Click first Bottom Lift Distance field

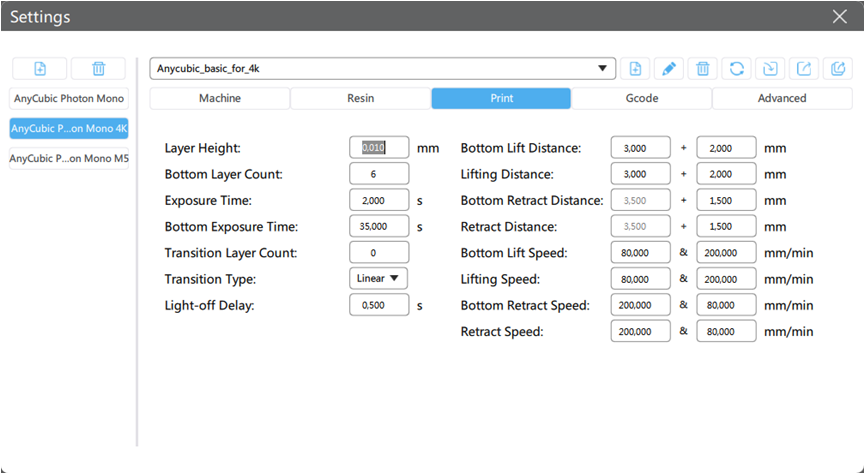640,148
